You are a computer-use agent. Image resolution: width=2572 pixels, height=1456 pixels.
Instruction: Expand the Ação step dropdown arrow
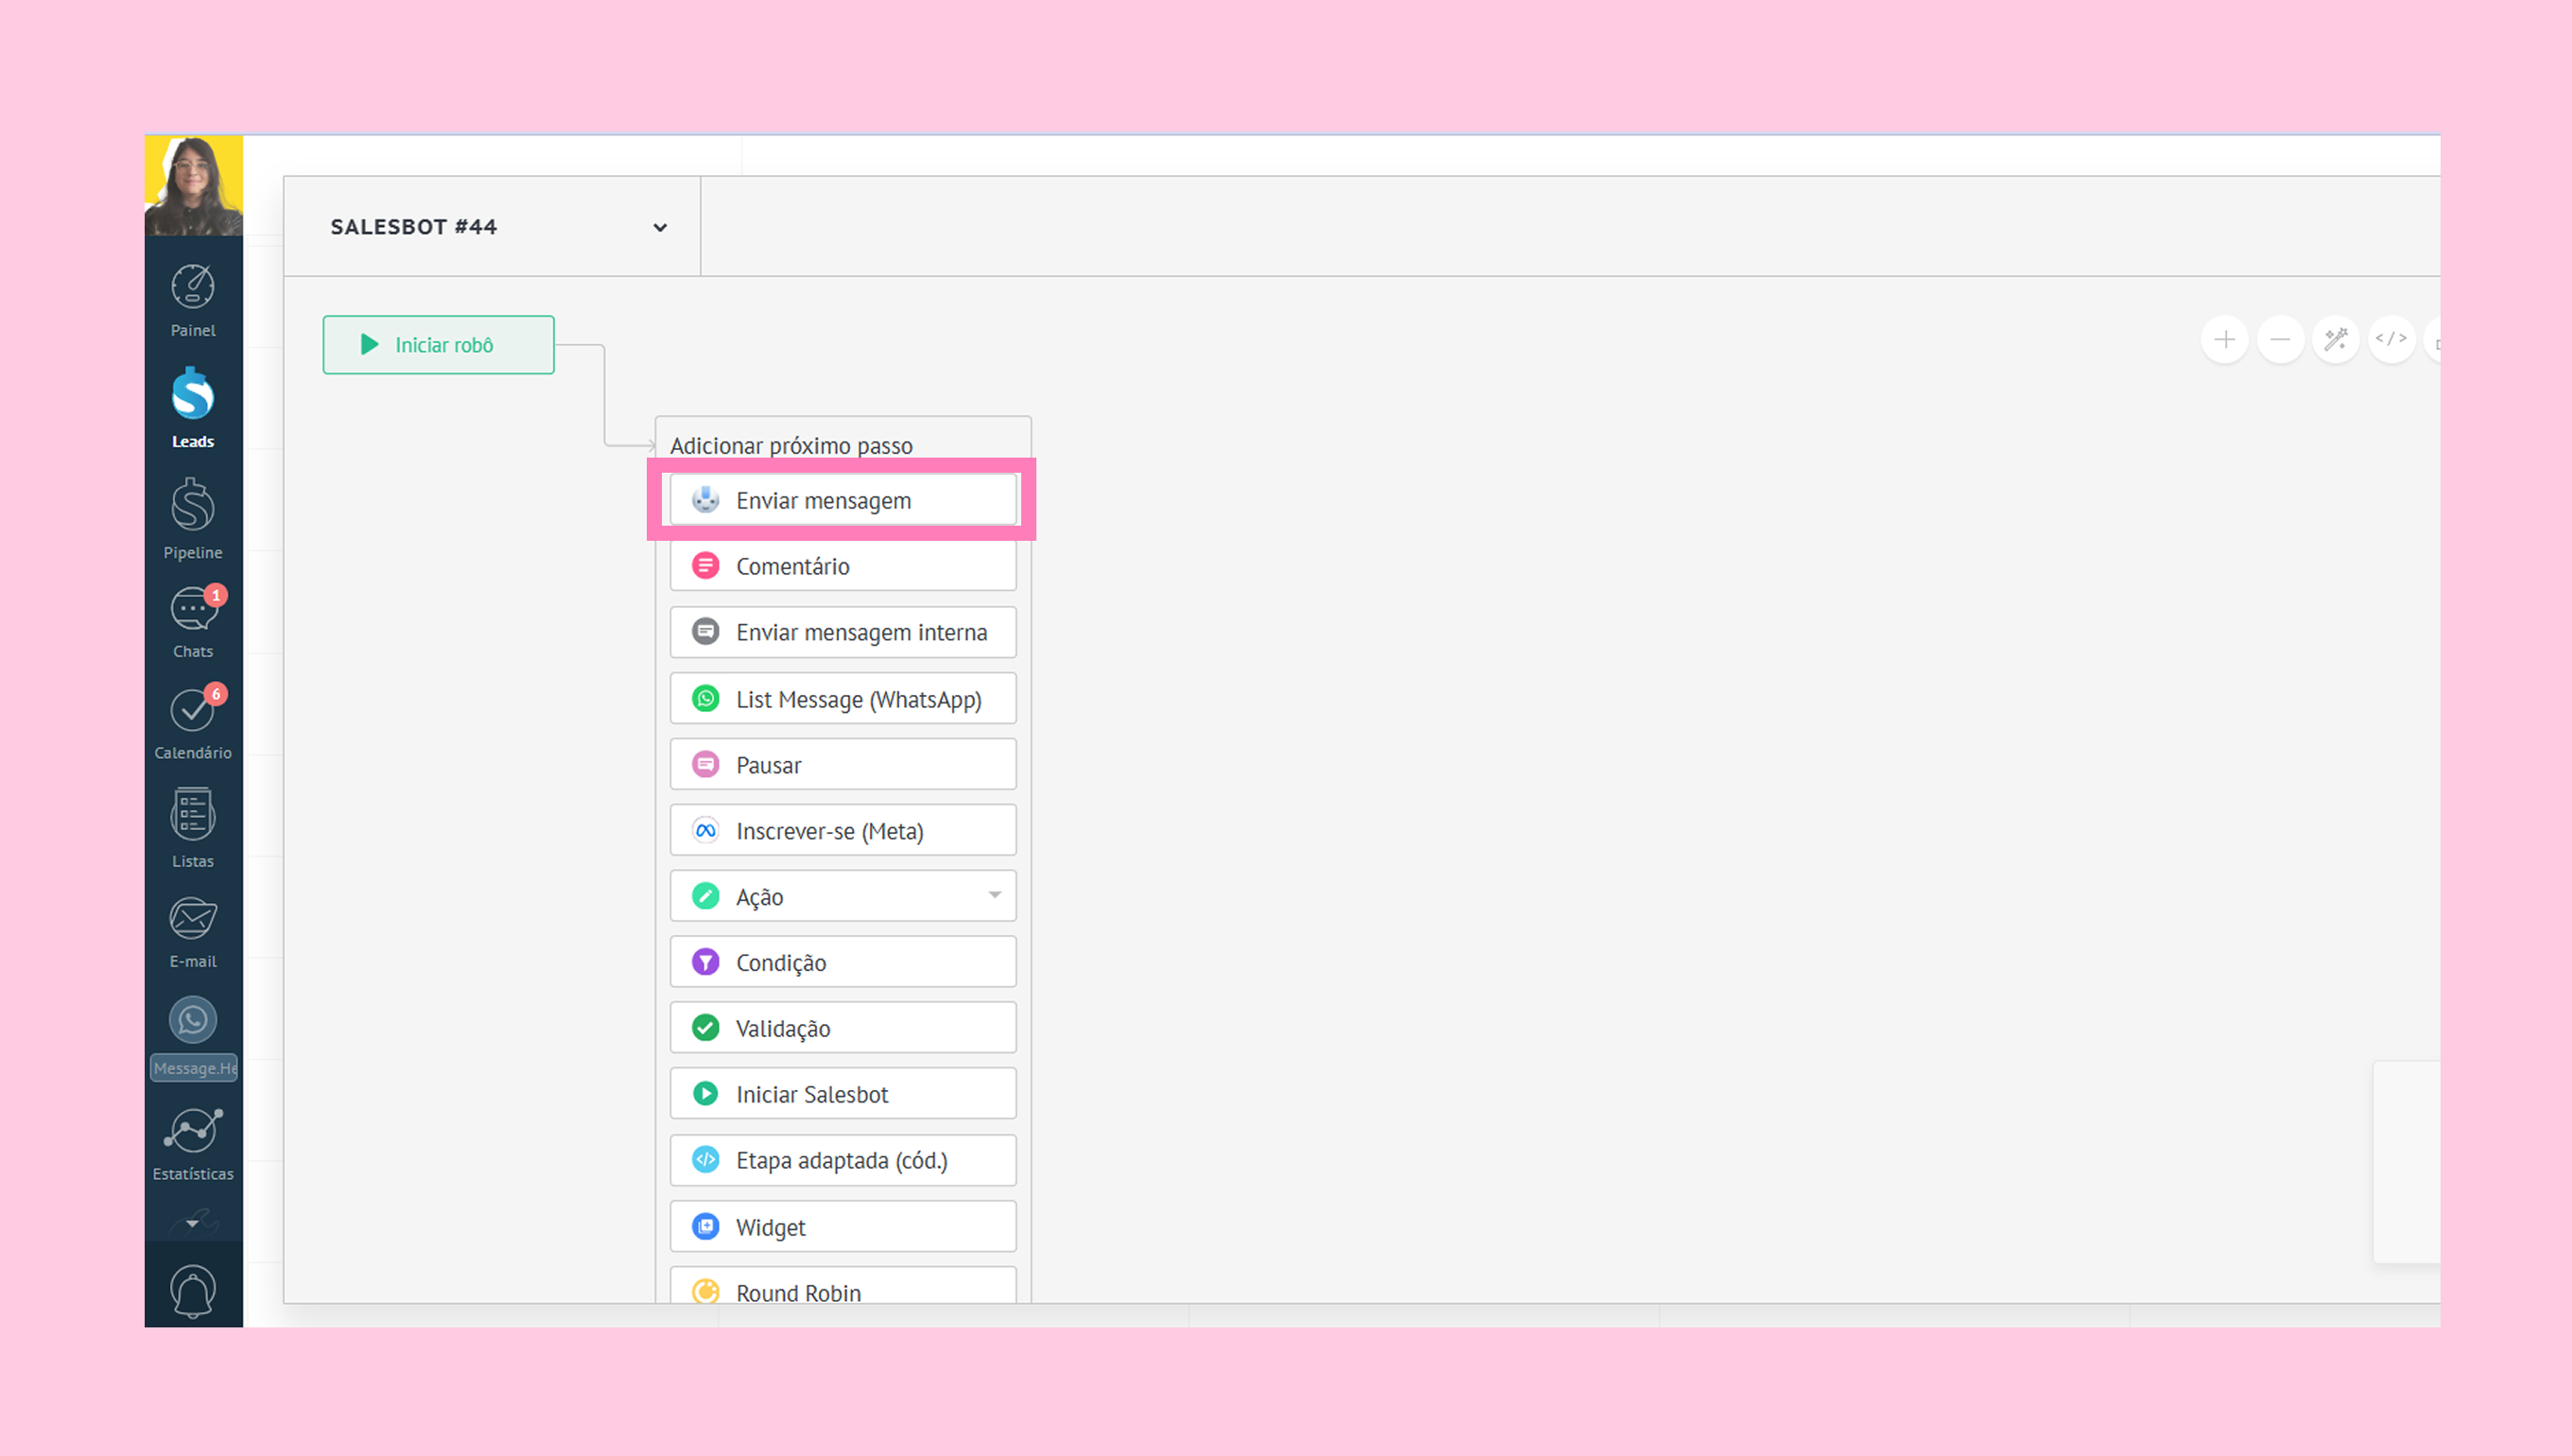994,895
